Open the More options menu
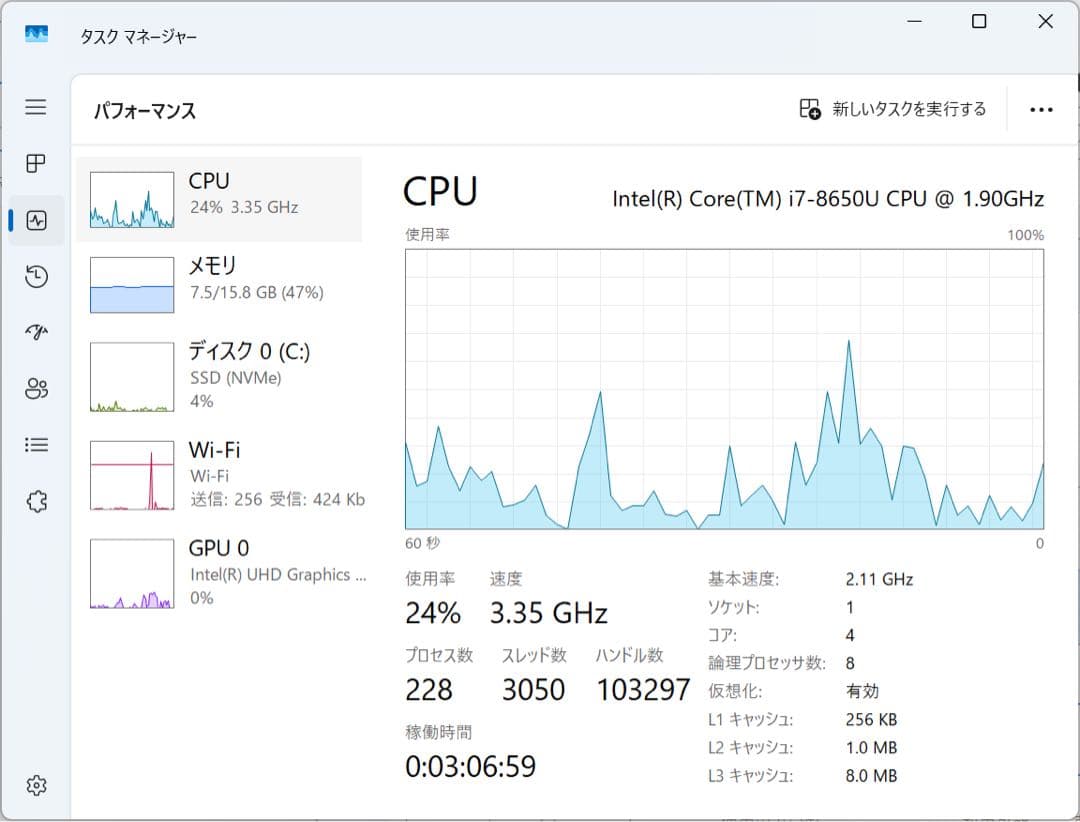The width and height of the screenshot is (1080, 822). 1042,109
